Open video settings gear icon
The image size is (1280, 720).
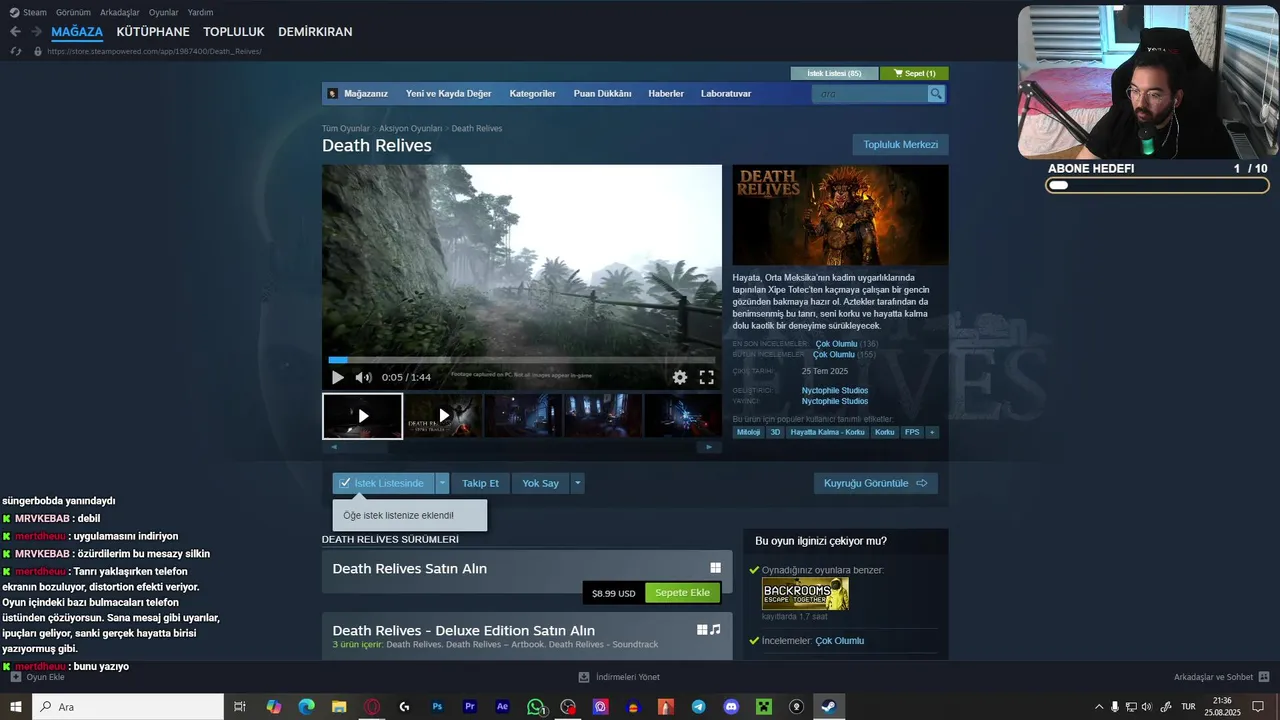point(680,377)
